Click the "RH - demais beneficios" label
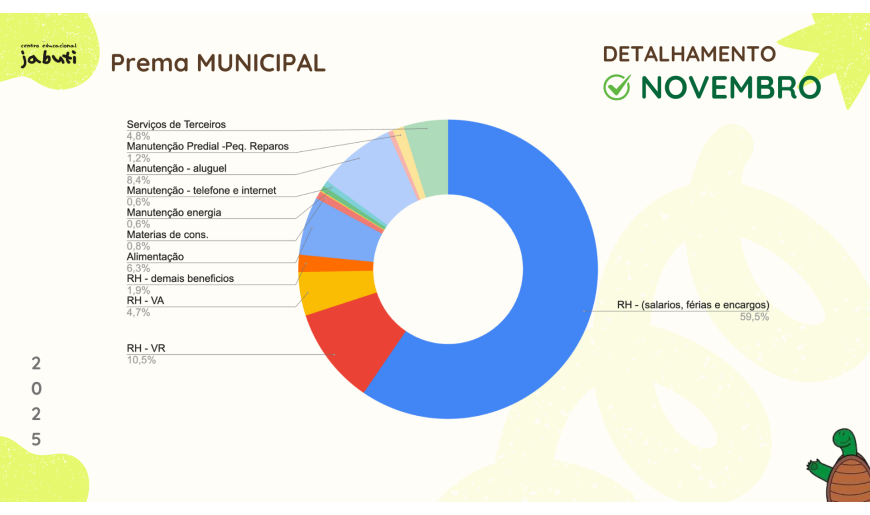This screenshot has height=515, width=870. [x=180, y=278]
